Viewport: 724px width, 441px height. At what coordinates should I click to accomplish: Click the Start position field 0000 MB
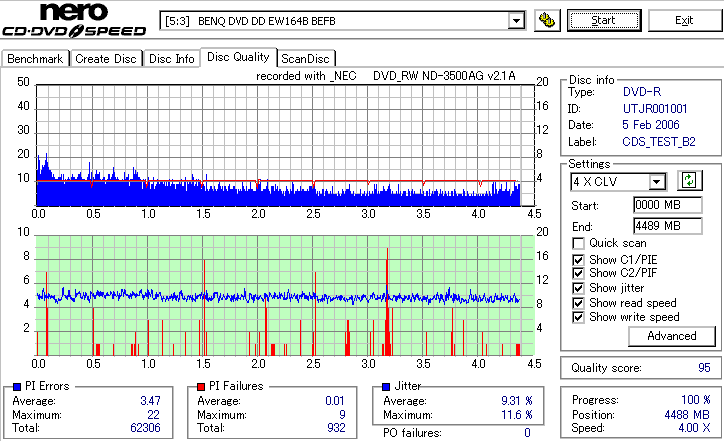coord(668,205)
